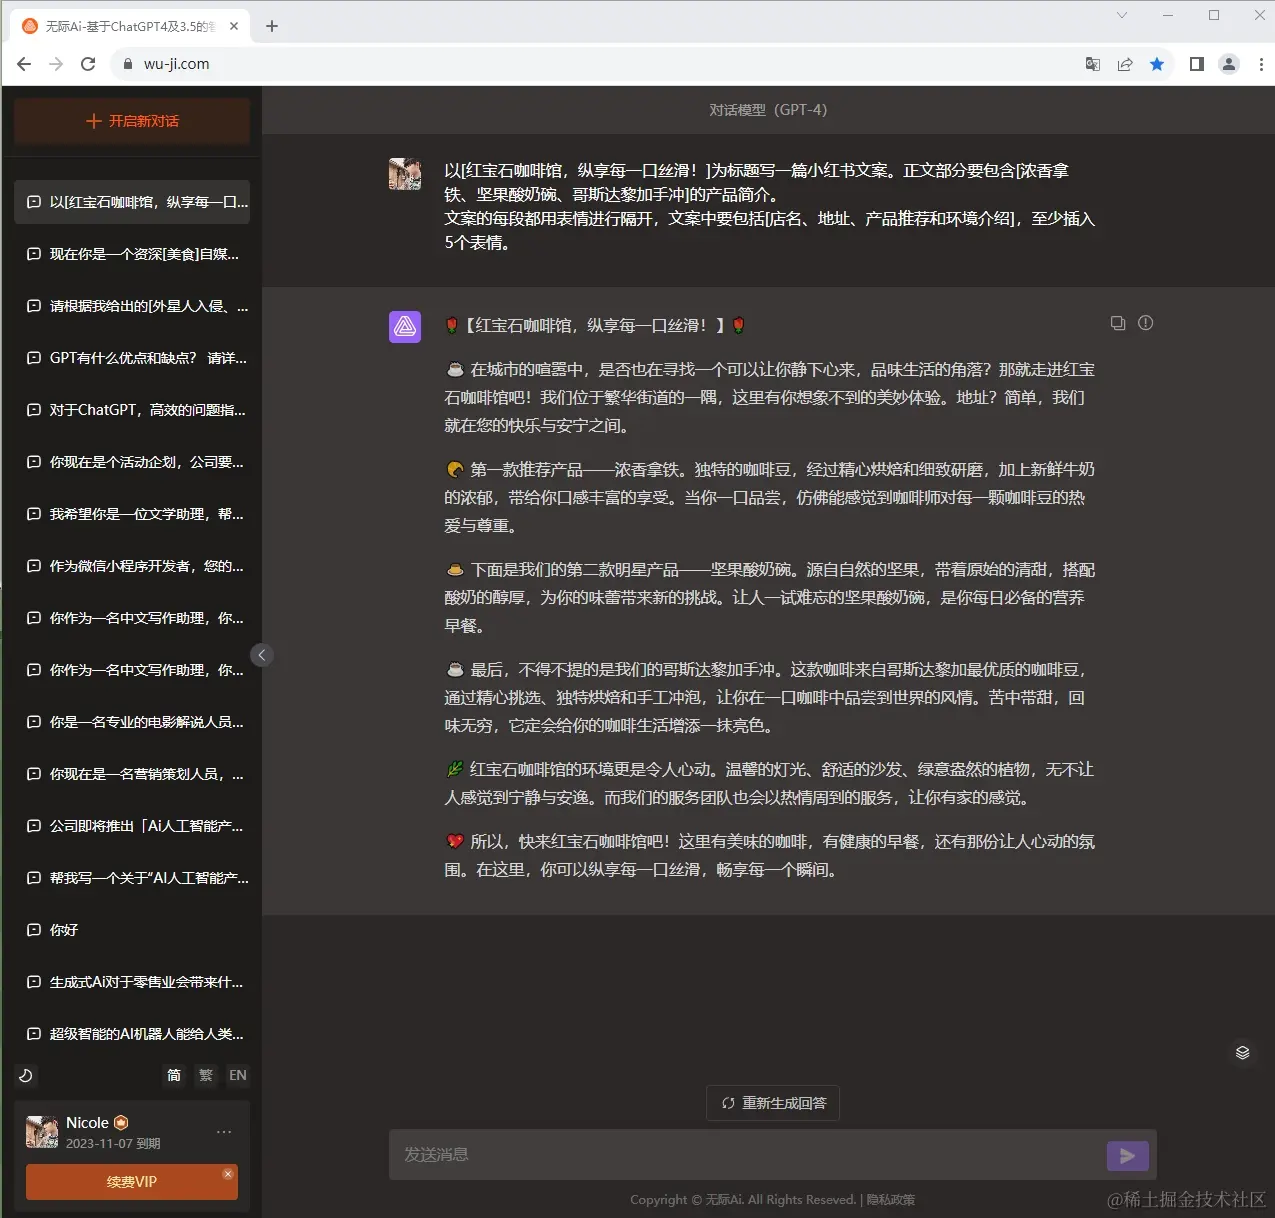This screenshot has height=1218, width=1275.
Task: Click 重新生成回答 to regenerate the answer
Action: click(772, 1103)
